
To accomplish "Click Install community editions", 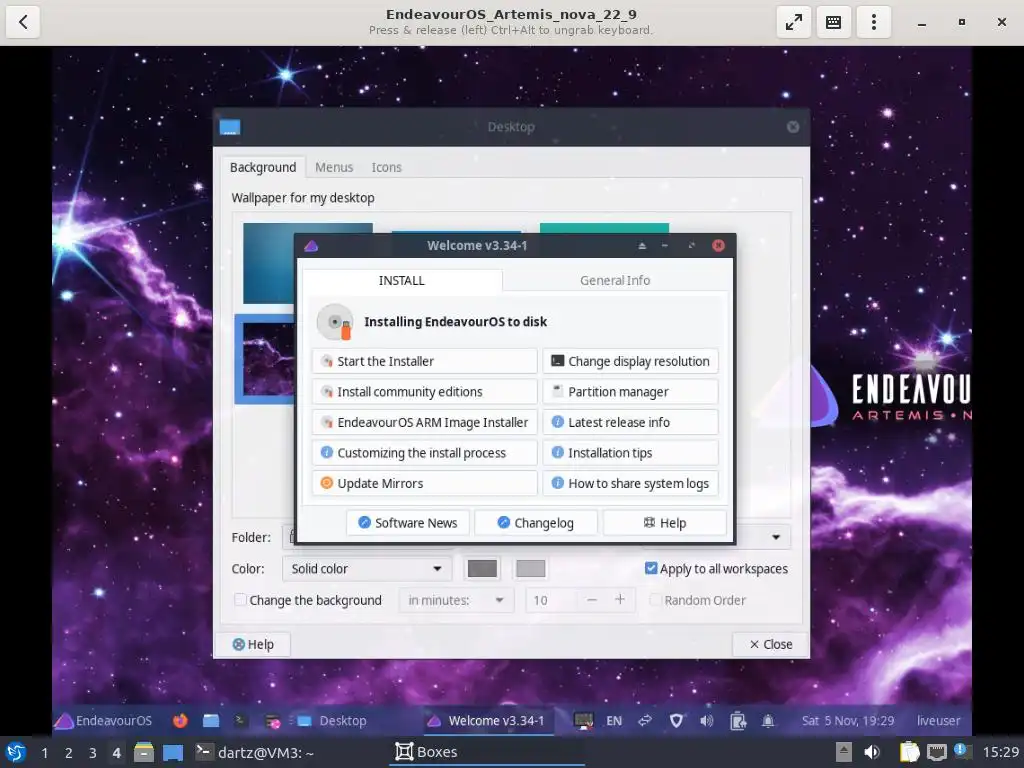I will tap(424, 392).
